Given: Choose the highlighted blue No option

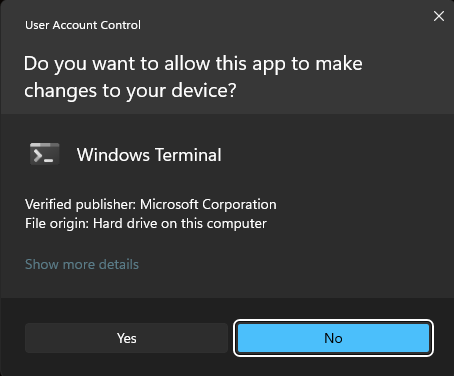Looking at the screenshot, I should tap(333, 338).
